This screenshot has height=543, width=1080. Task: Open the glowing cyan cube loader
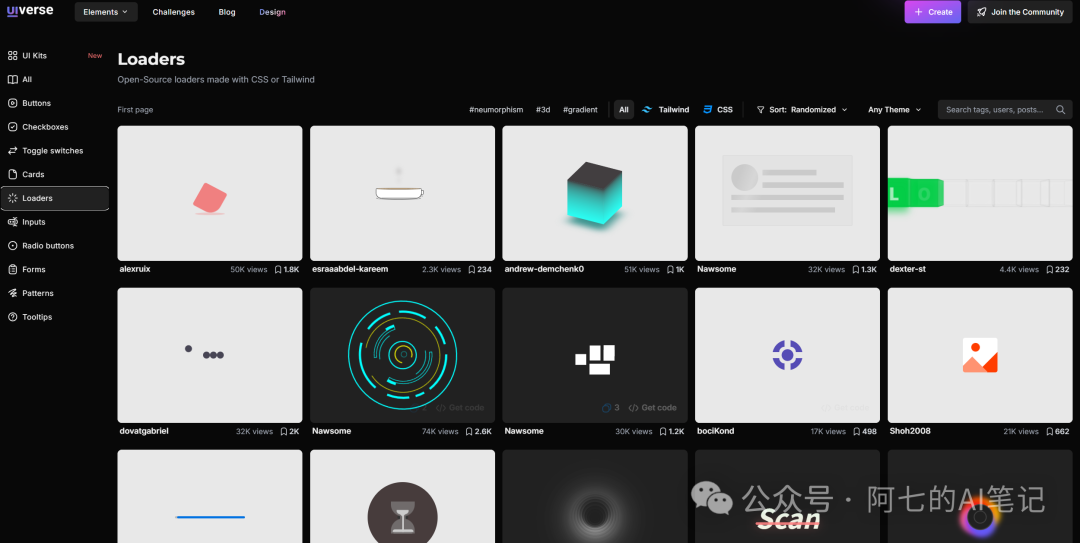595,193
